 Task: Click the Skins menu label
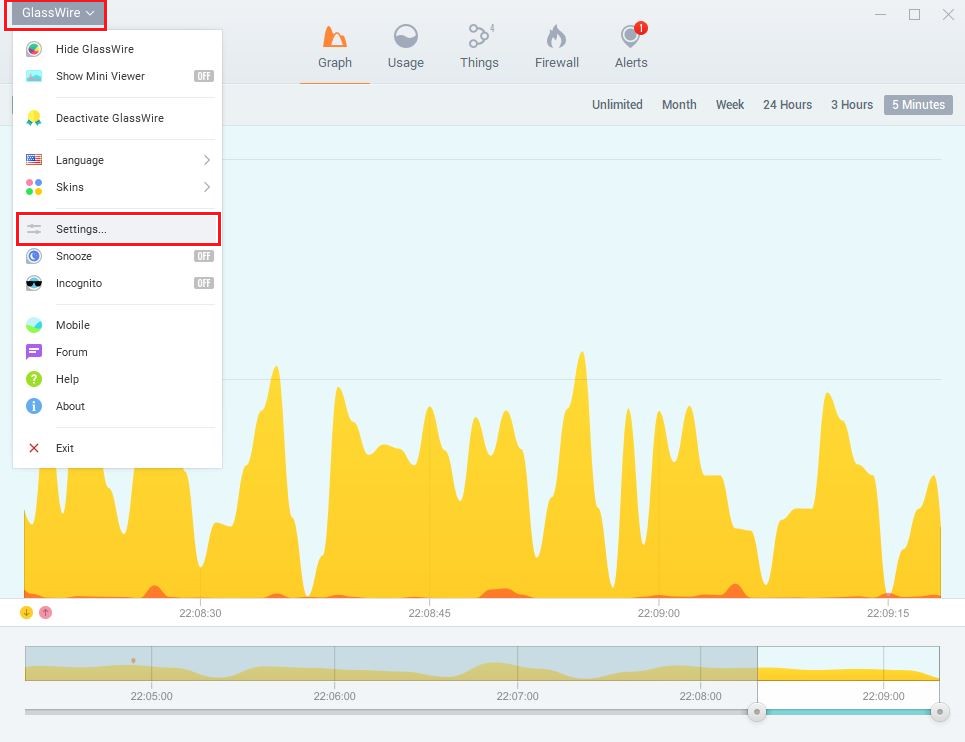70,187
